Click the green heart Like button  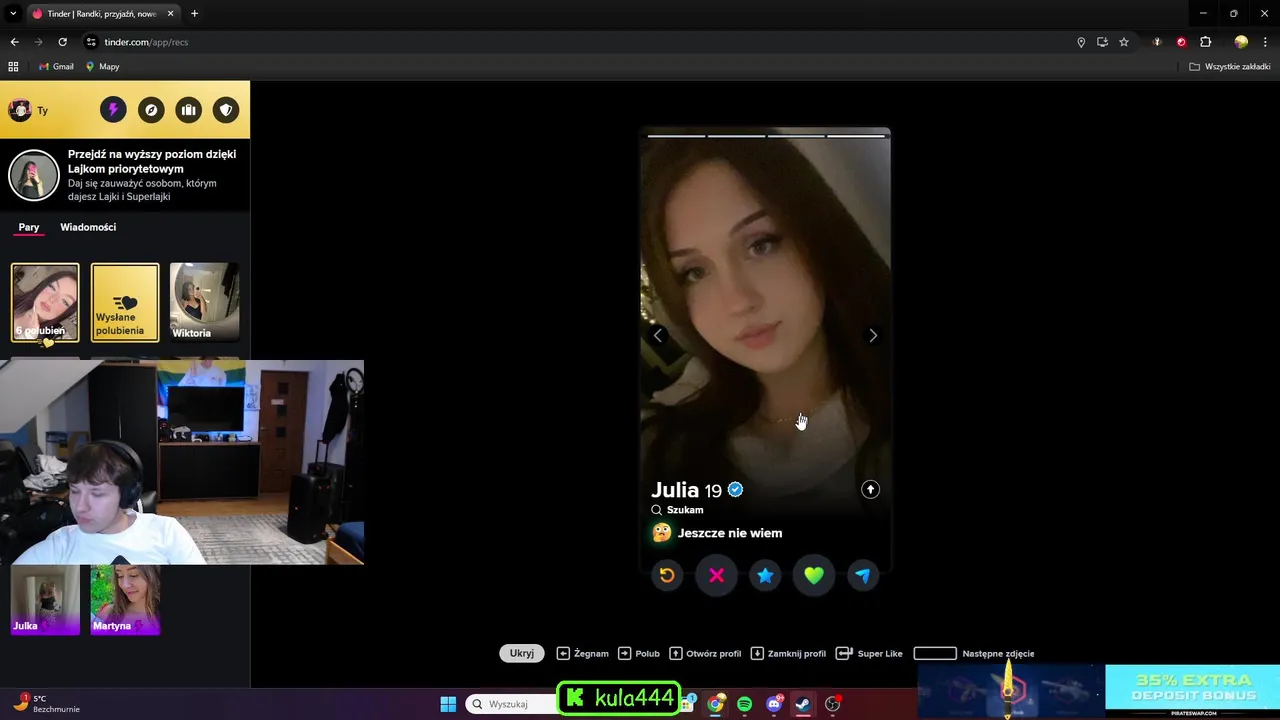[814, 575]
